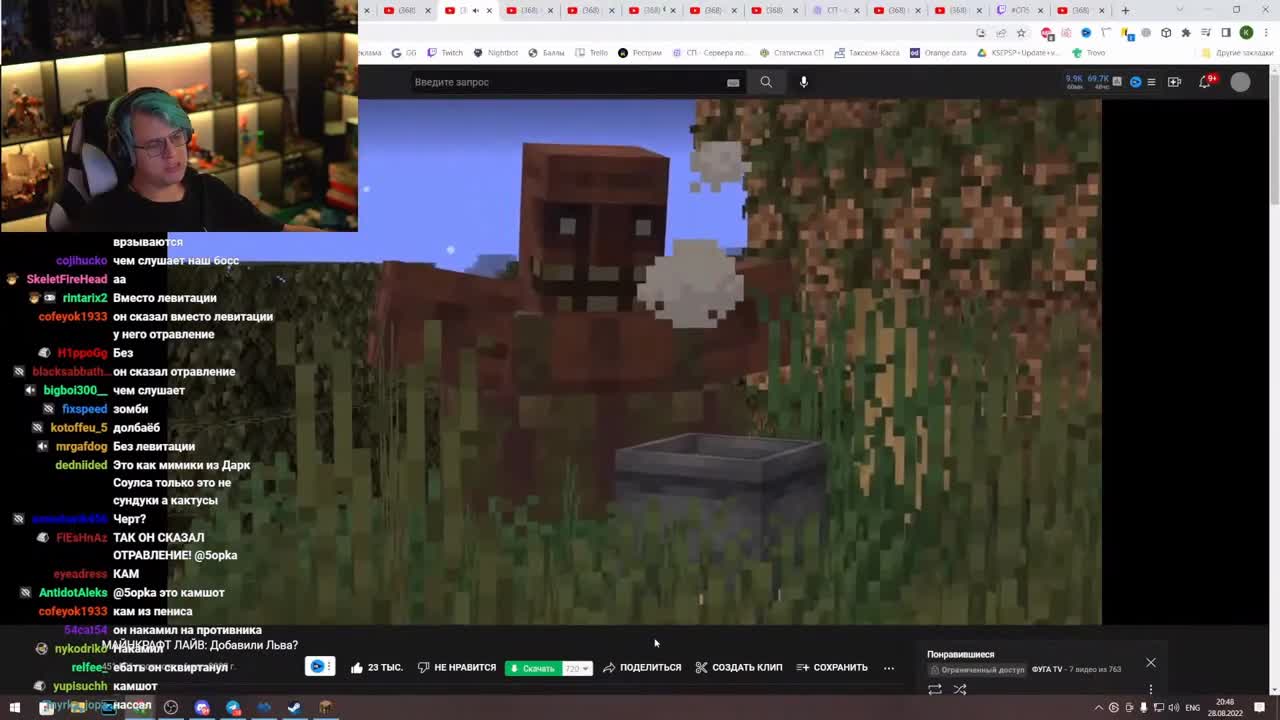Expand the 720 quality dropdown next to Скачать
1280x720 pixels.
point(577,668)
